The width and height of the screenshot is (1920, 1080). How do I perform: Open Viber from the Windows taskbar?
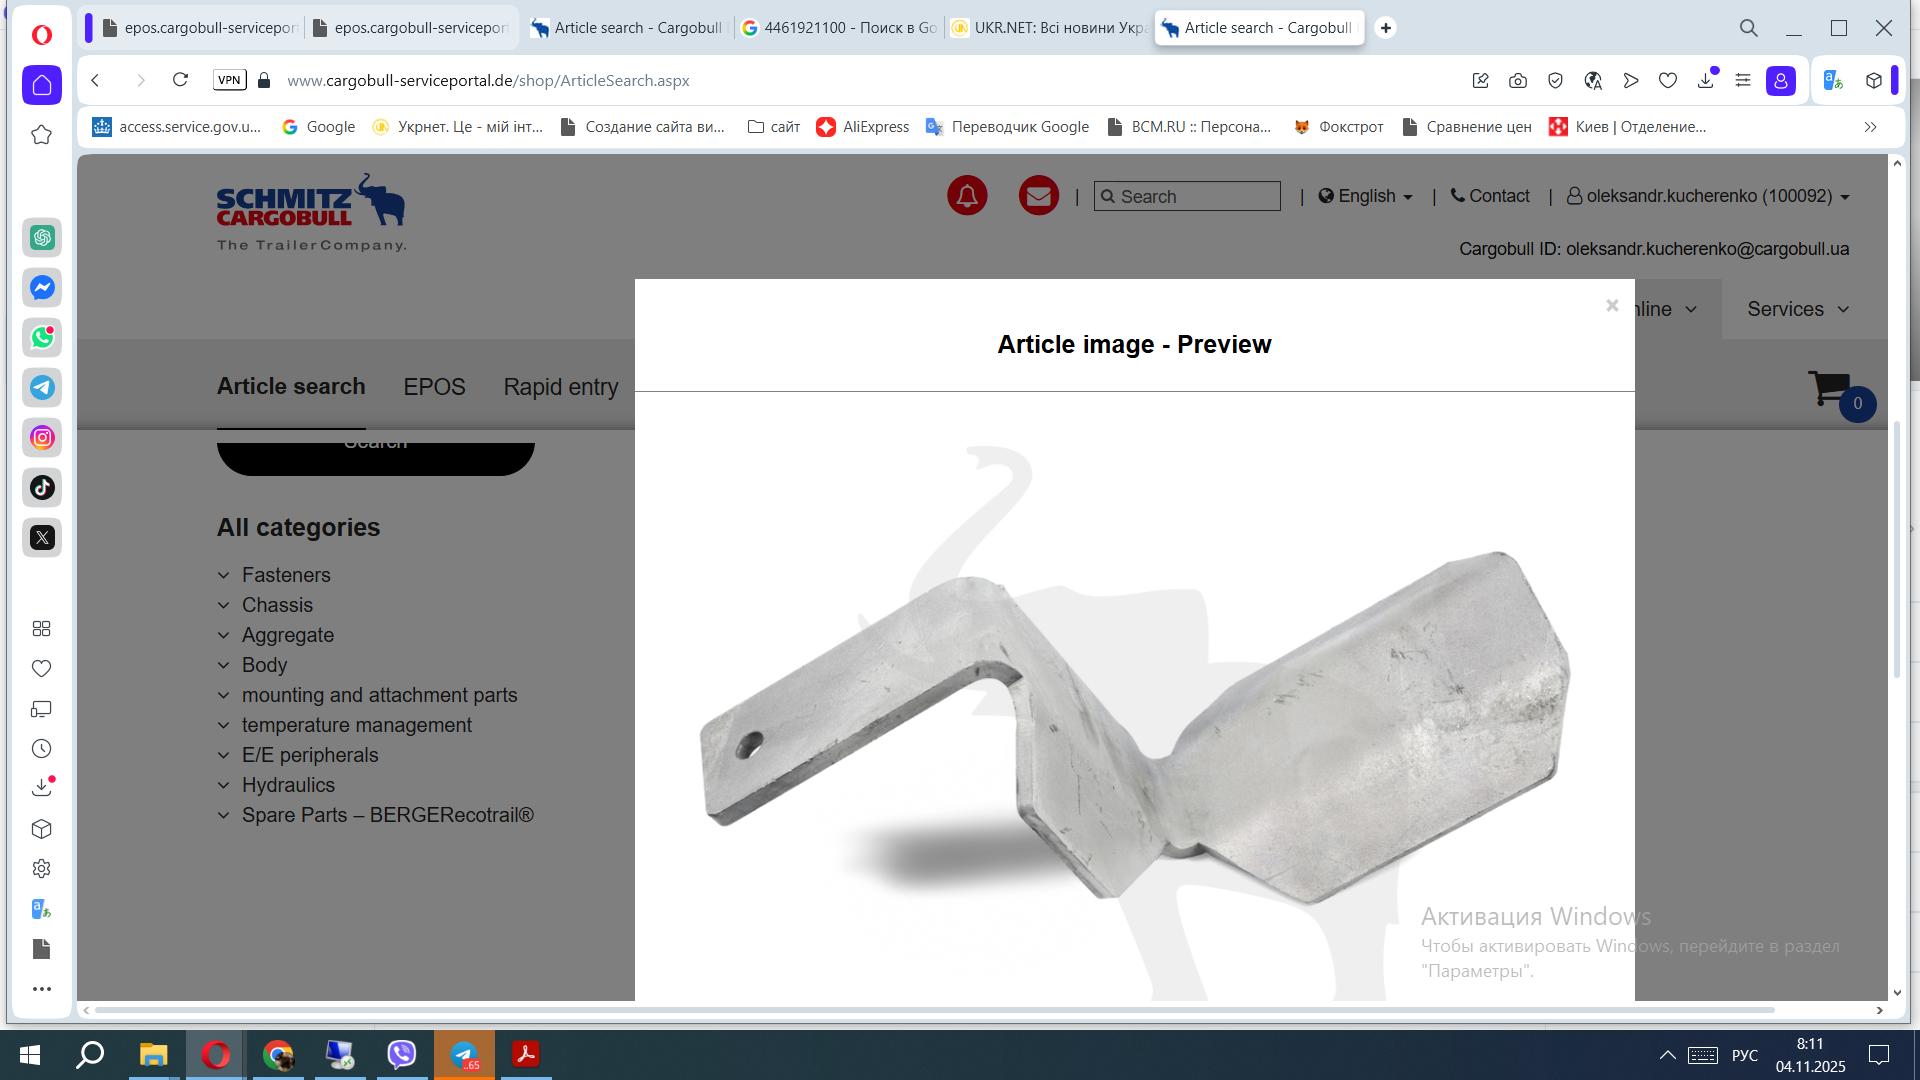click(401, 1054)
